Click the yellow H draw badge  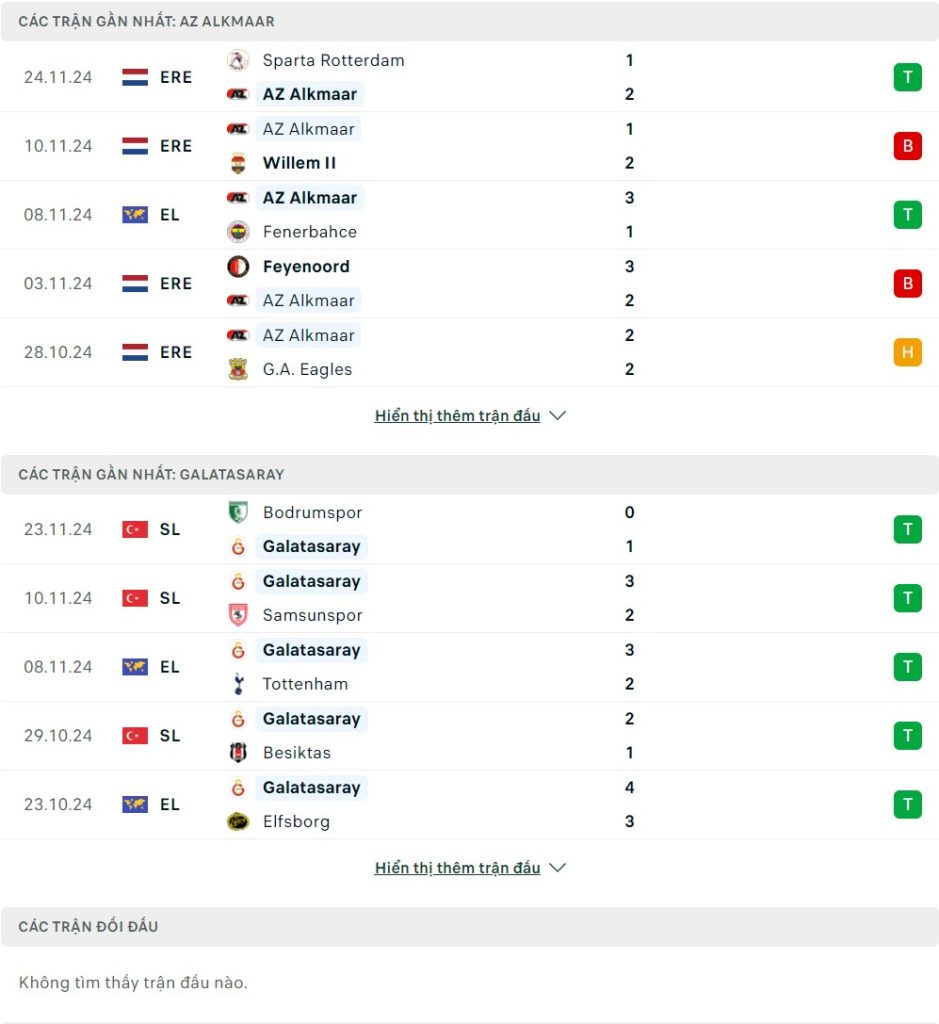(907, 352)
